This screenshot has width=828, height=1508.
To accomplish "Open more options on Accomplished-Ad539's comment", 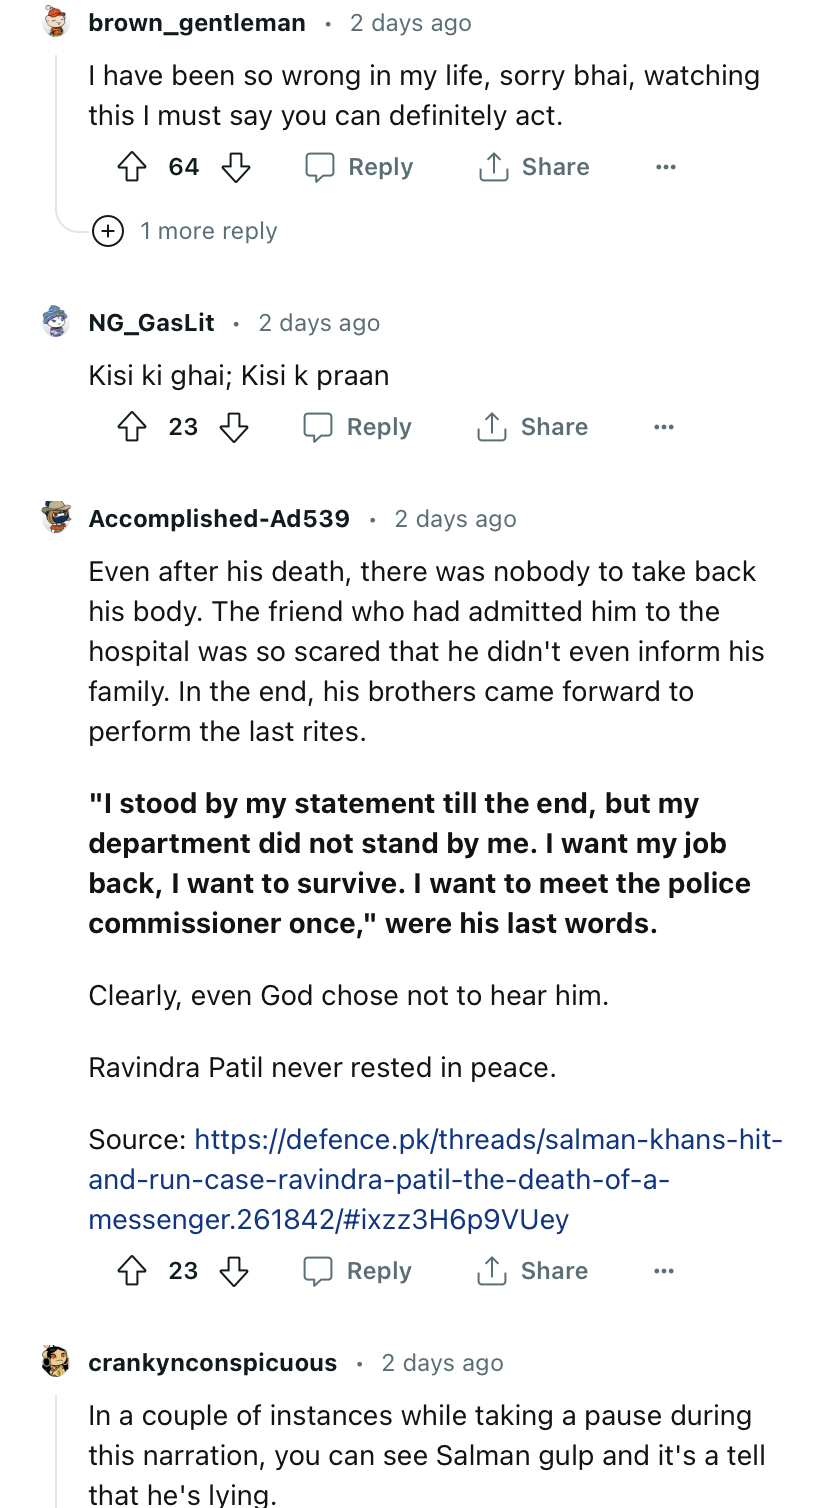I will (664, 1271).
